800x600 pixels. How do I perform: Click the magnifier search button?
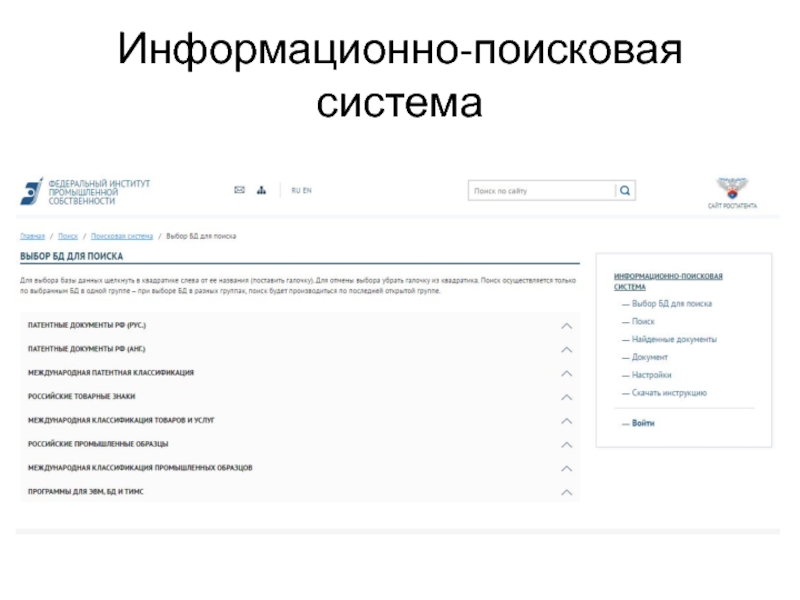coord(625,190)
